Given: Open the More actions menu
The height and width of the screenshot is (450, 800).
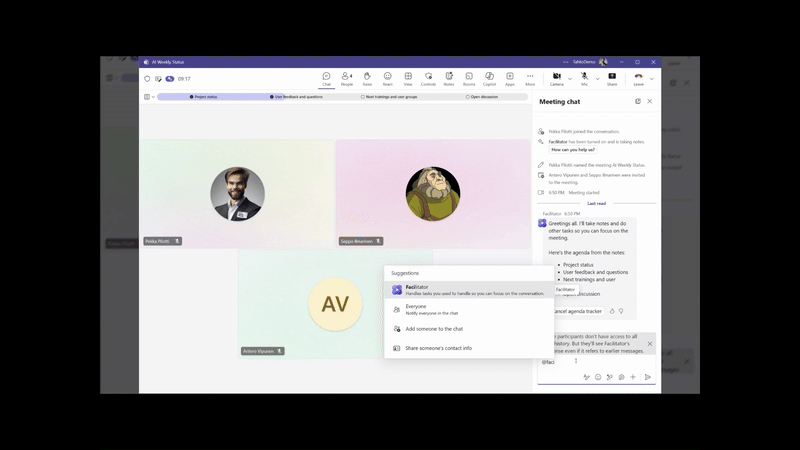Looking at the screenshot, I should tap(530, 78).
